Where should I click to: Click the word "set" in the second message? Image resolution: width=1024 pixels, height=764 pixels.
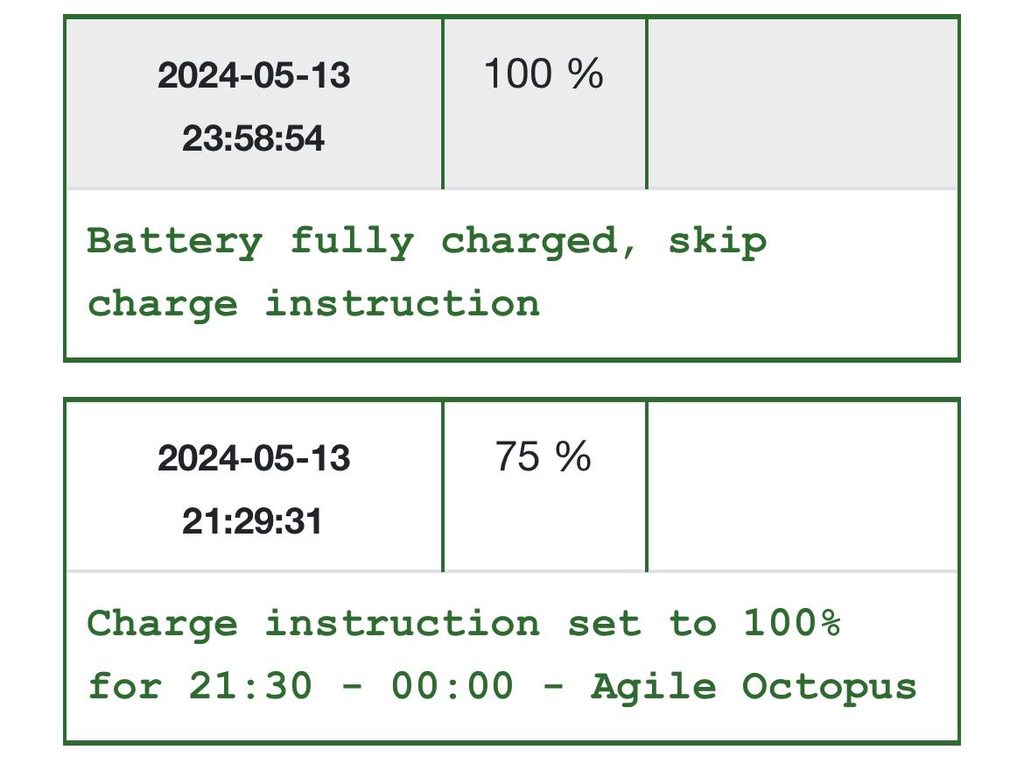604,623
